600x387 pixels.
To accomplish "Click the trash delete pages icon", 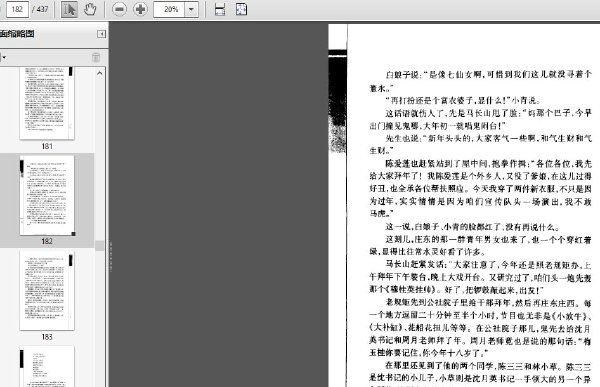I will [96, 57].
